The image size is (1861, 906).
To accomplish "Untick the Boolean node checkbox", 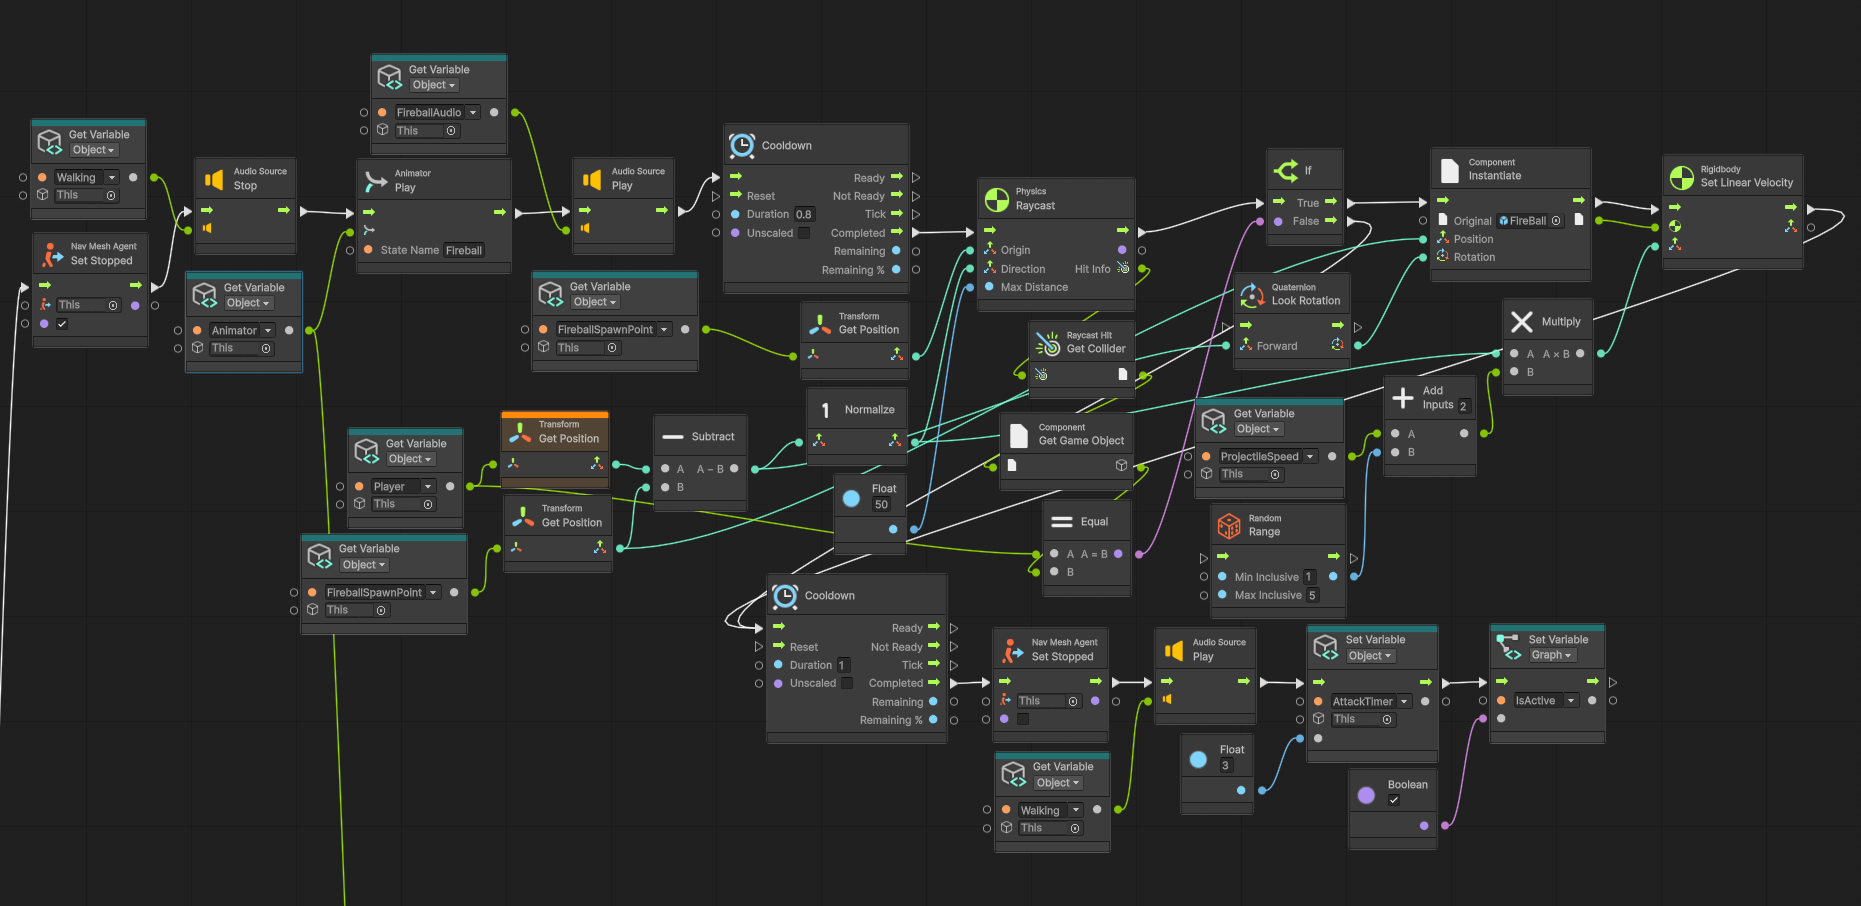I will point(1394,800).
